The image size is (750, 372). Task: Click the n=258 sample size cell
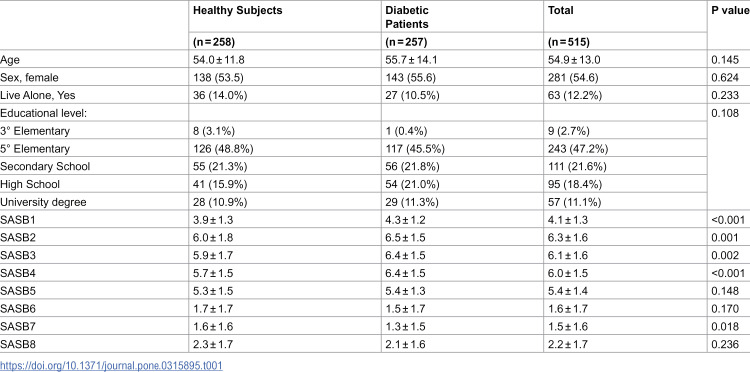pos(214,42)
